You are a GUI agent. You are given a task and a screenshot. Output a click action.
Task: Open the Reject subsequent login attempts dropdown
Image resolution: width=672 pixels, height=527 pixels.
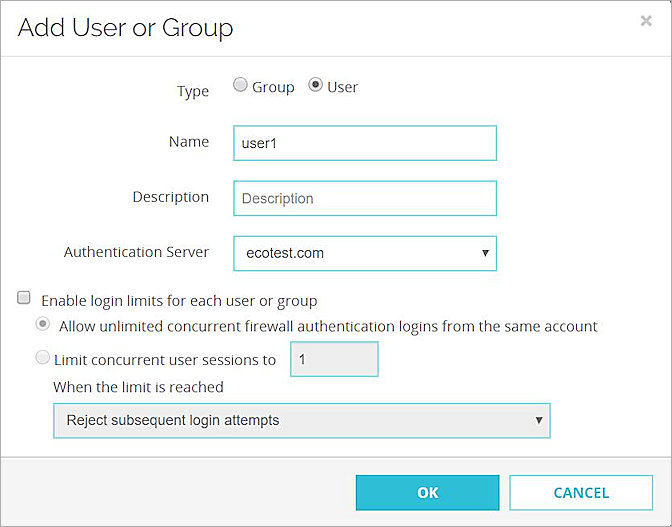[x=302, y=421]
